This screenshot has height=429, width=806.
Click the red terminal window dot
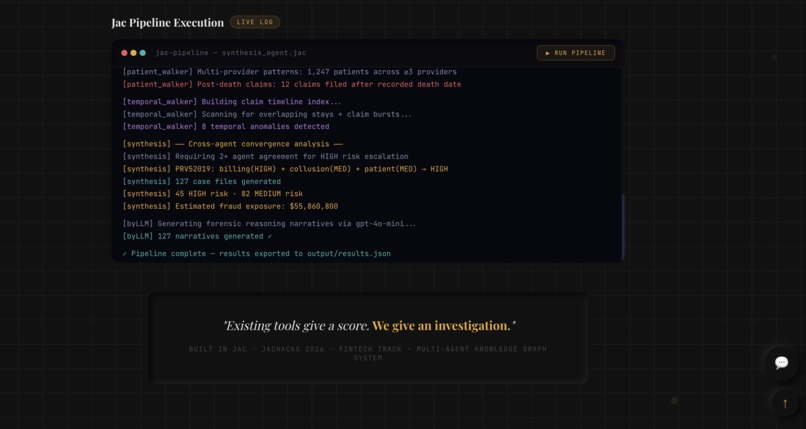[124, 53]
